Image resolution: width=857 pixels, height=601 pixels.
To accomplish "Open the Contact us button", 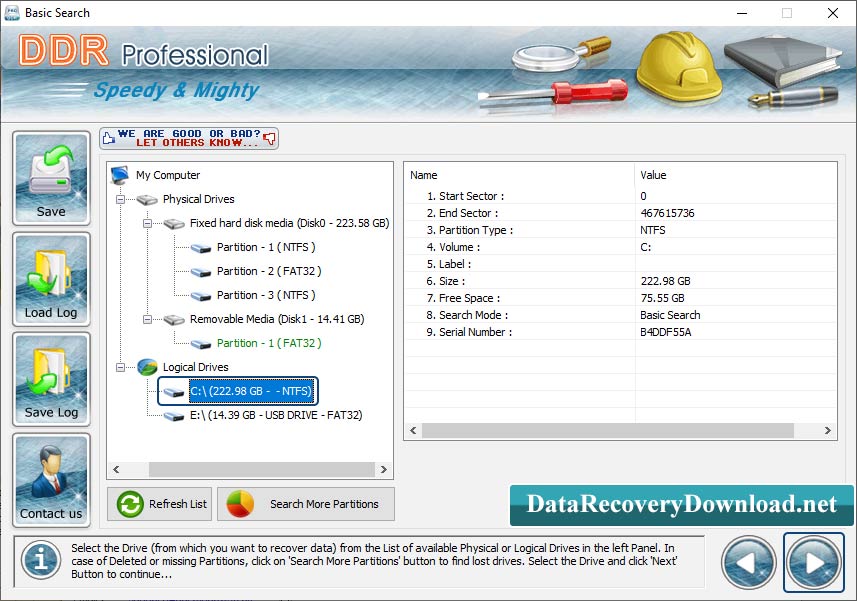I will (x=51, y=480).
